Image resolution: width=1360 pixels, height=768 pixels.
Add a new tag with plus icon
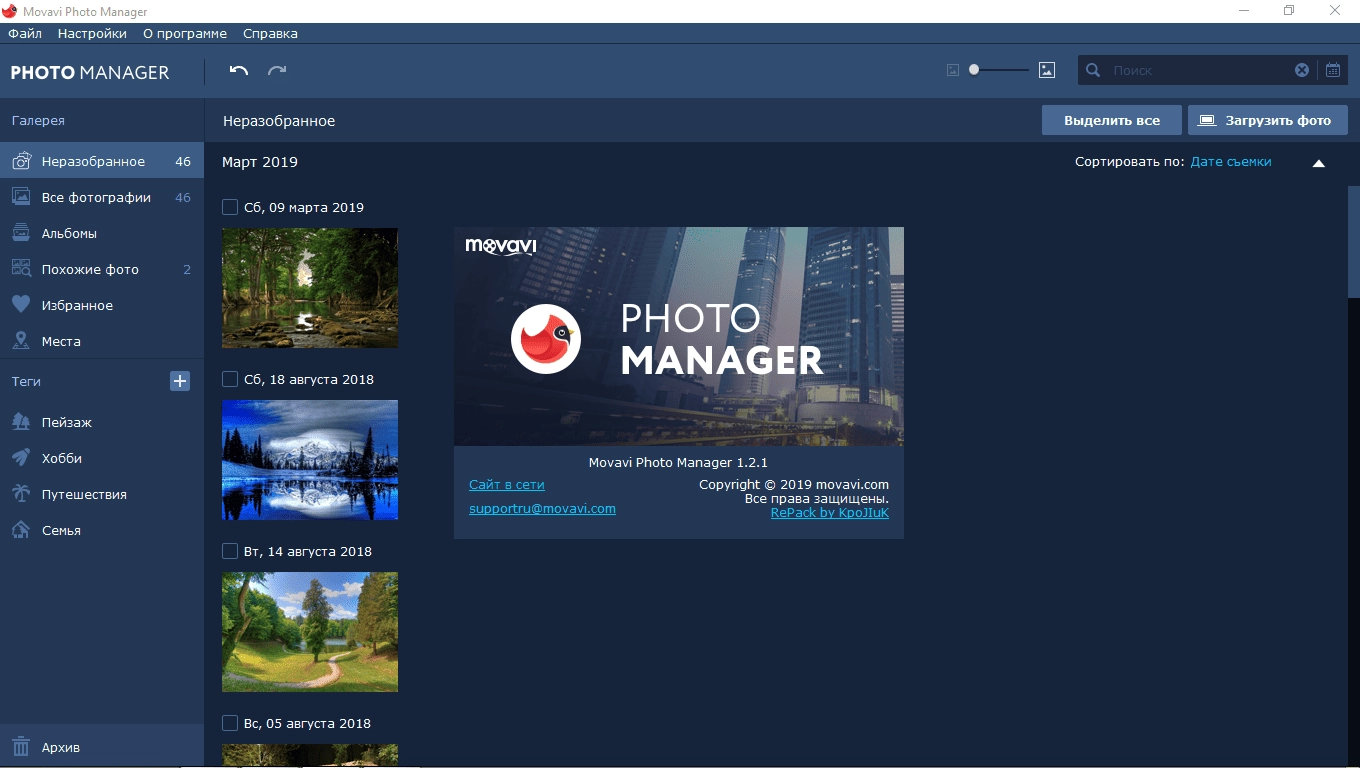tap(180, 381)
